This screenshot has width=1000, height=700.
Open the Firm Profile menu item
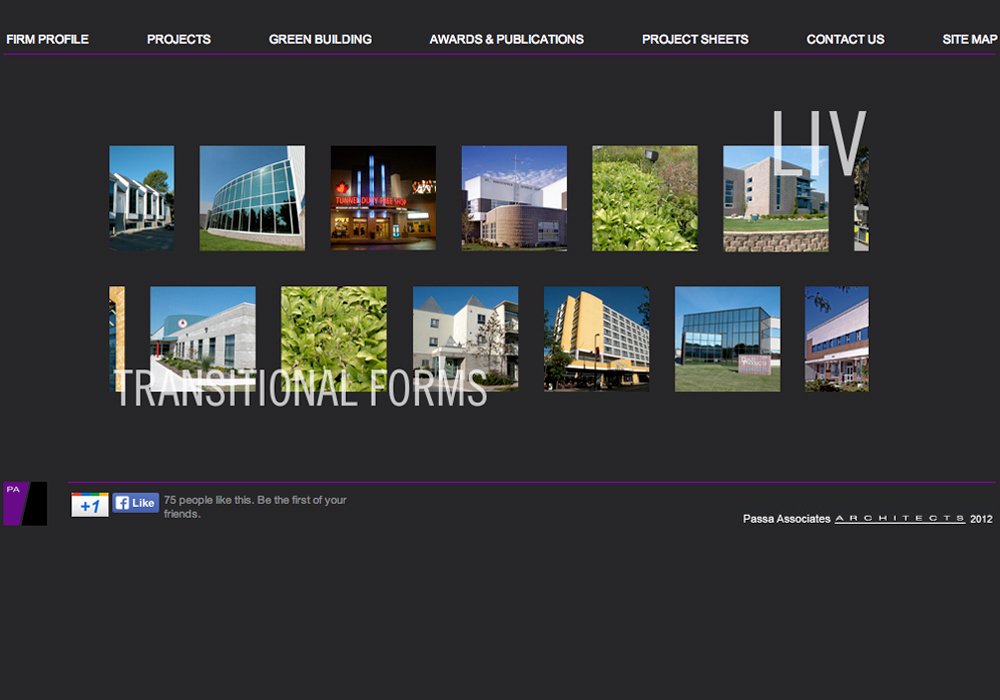click(47, 39)
